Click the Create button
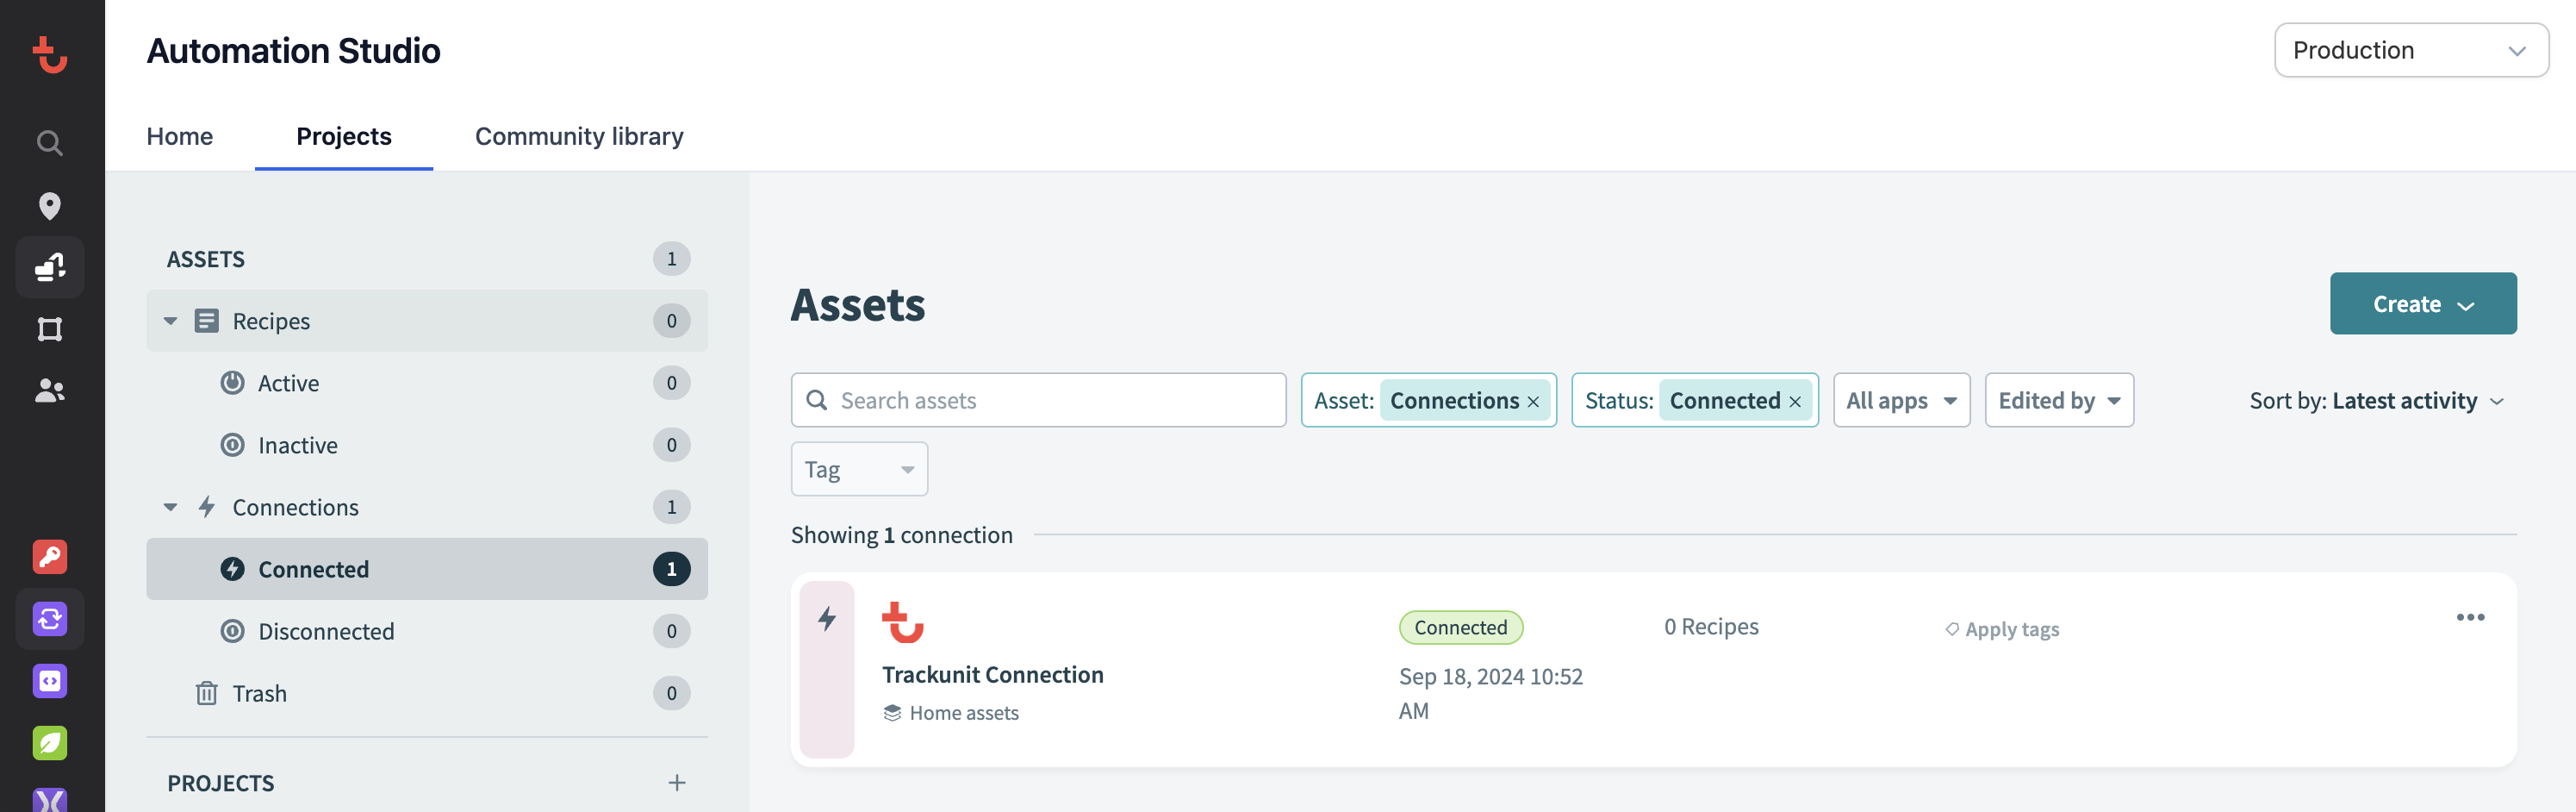The height and width of the screenshot is (812, 2576). (x=2422, y=304)
